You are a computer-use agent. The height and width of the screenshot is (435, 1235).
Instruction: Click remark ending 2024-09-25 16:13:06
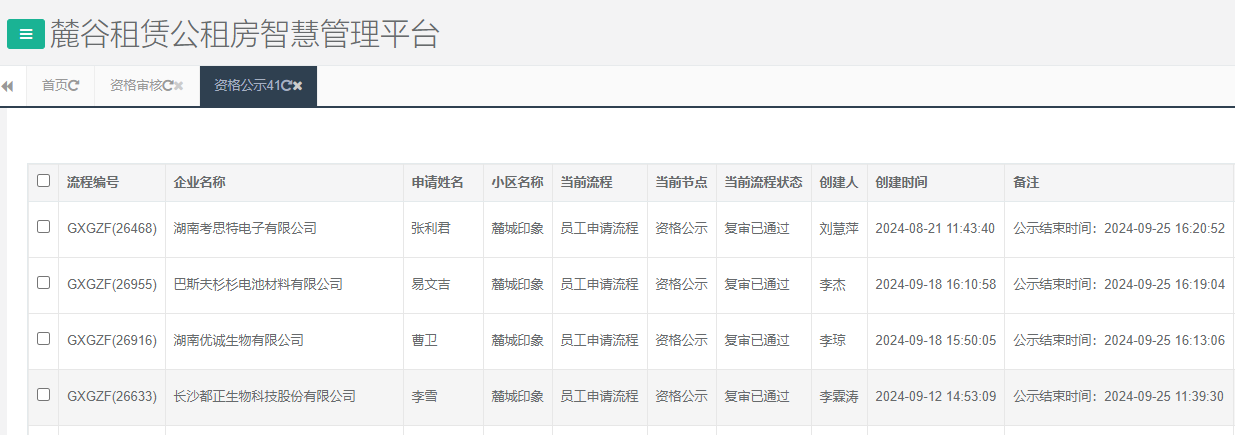(x=1119, y=341)
